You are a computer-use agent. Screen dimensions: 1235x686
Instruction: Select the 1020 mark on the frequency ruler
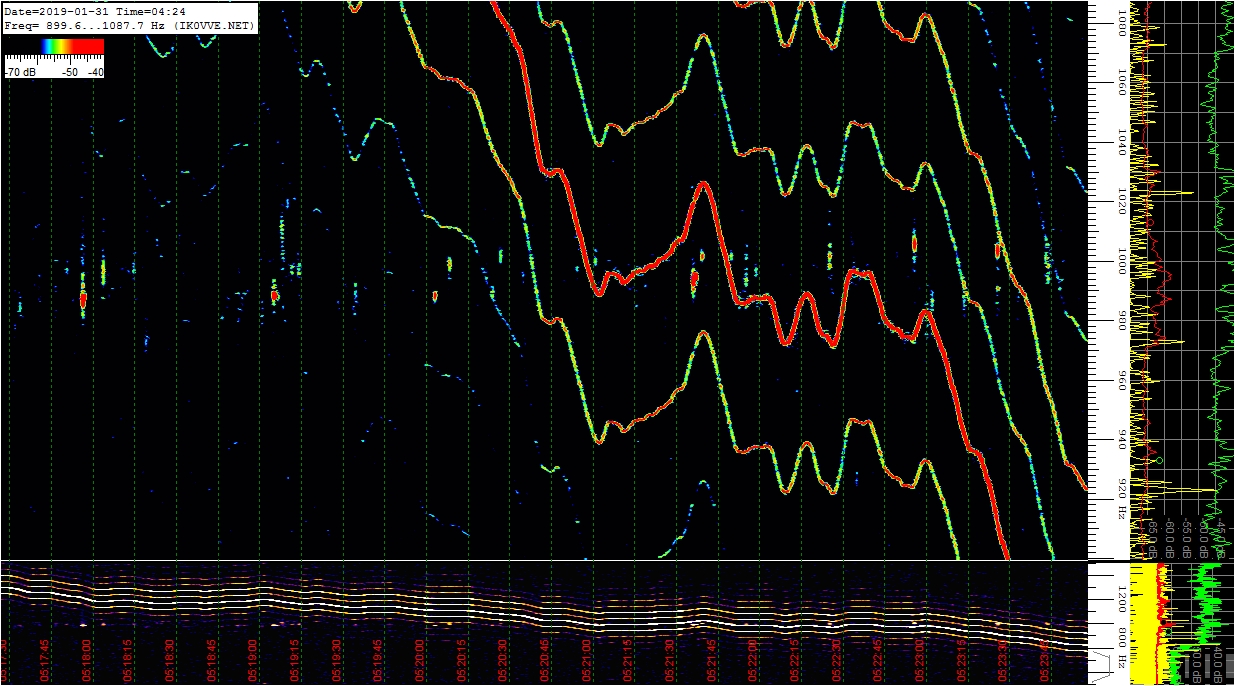click(1123, 203)
